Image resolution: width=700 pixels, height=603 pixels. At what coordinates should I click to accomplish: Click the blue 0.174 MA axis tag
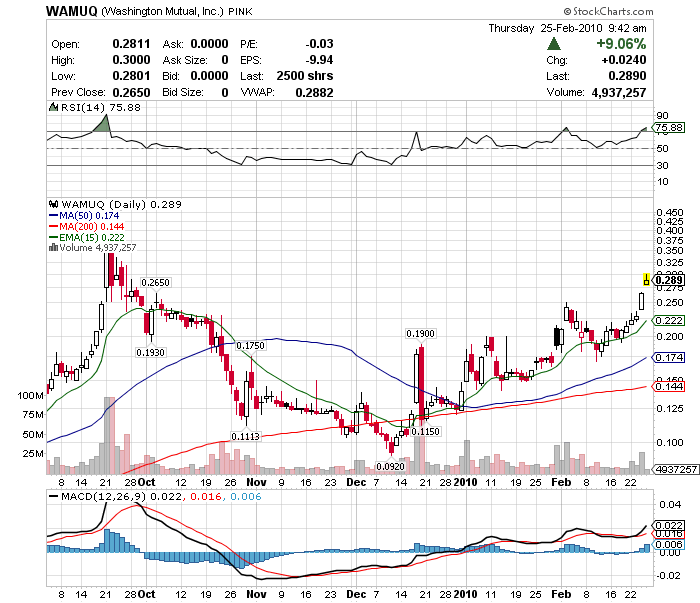point(669,358)
